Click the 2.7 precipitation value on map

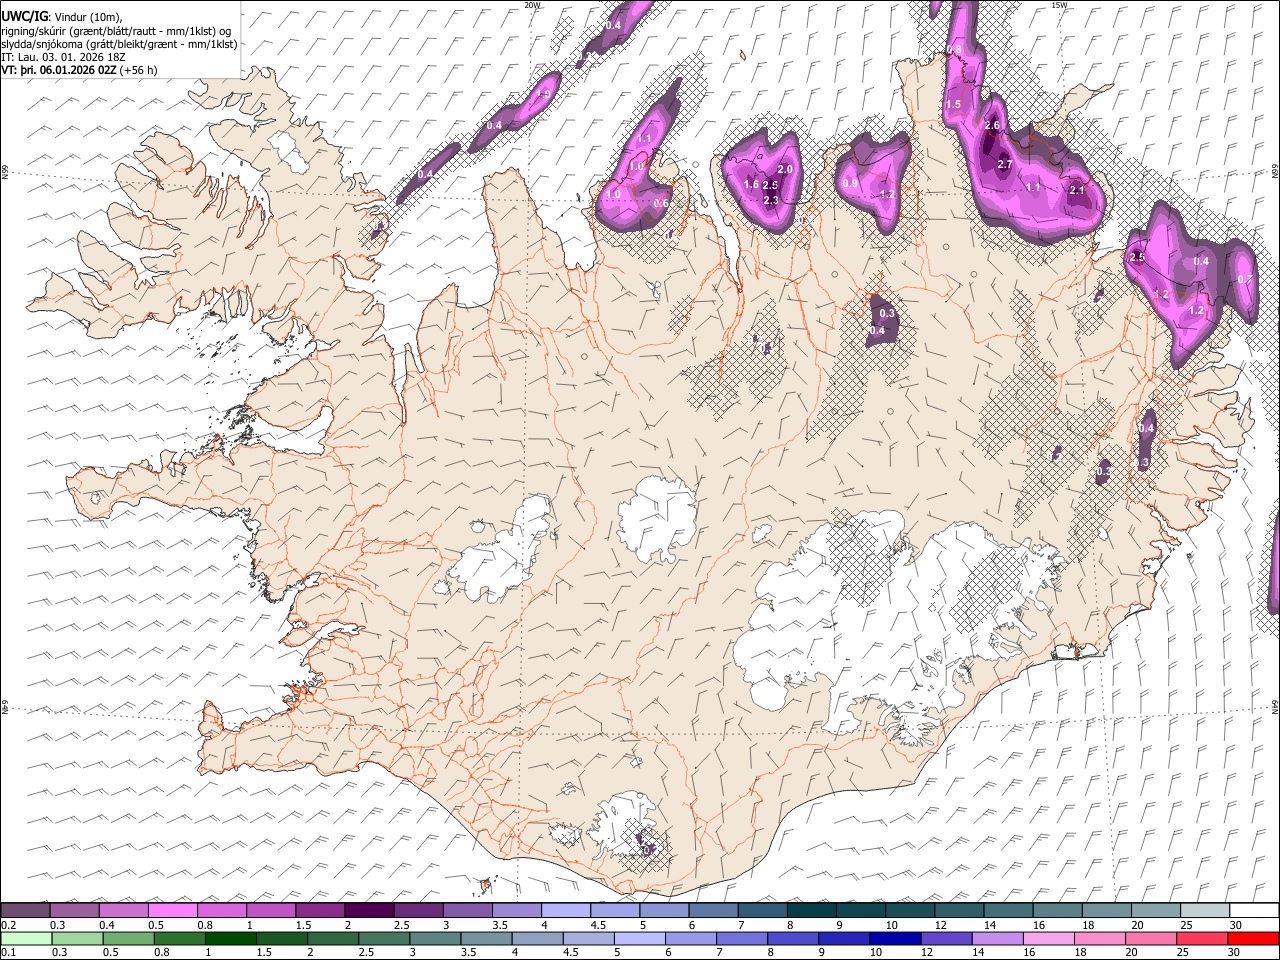click(1005, 165)
